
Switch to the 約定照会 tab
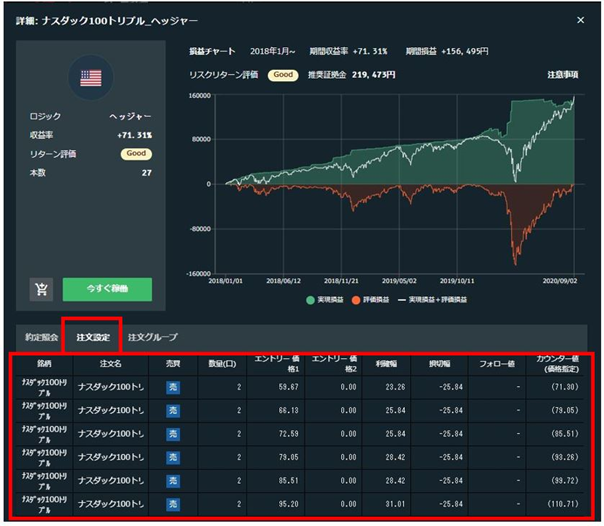[x=41, y=337]
